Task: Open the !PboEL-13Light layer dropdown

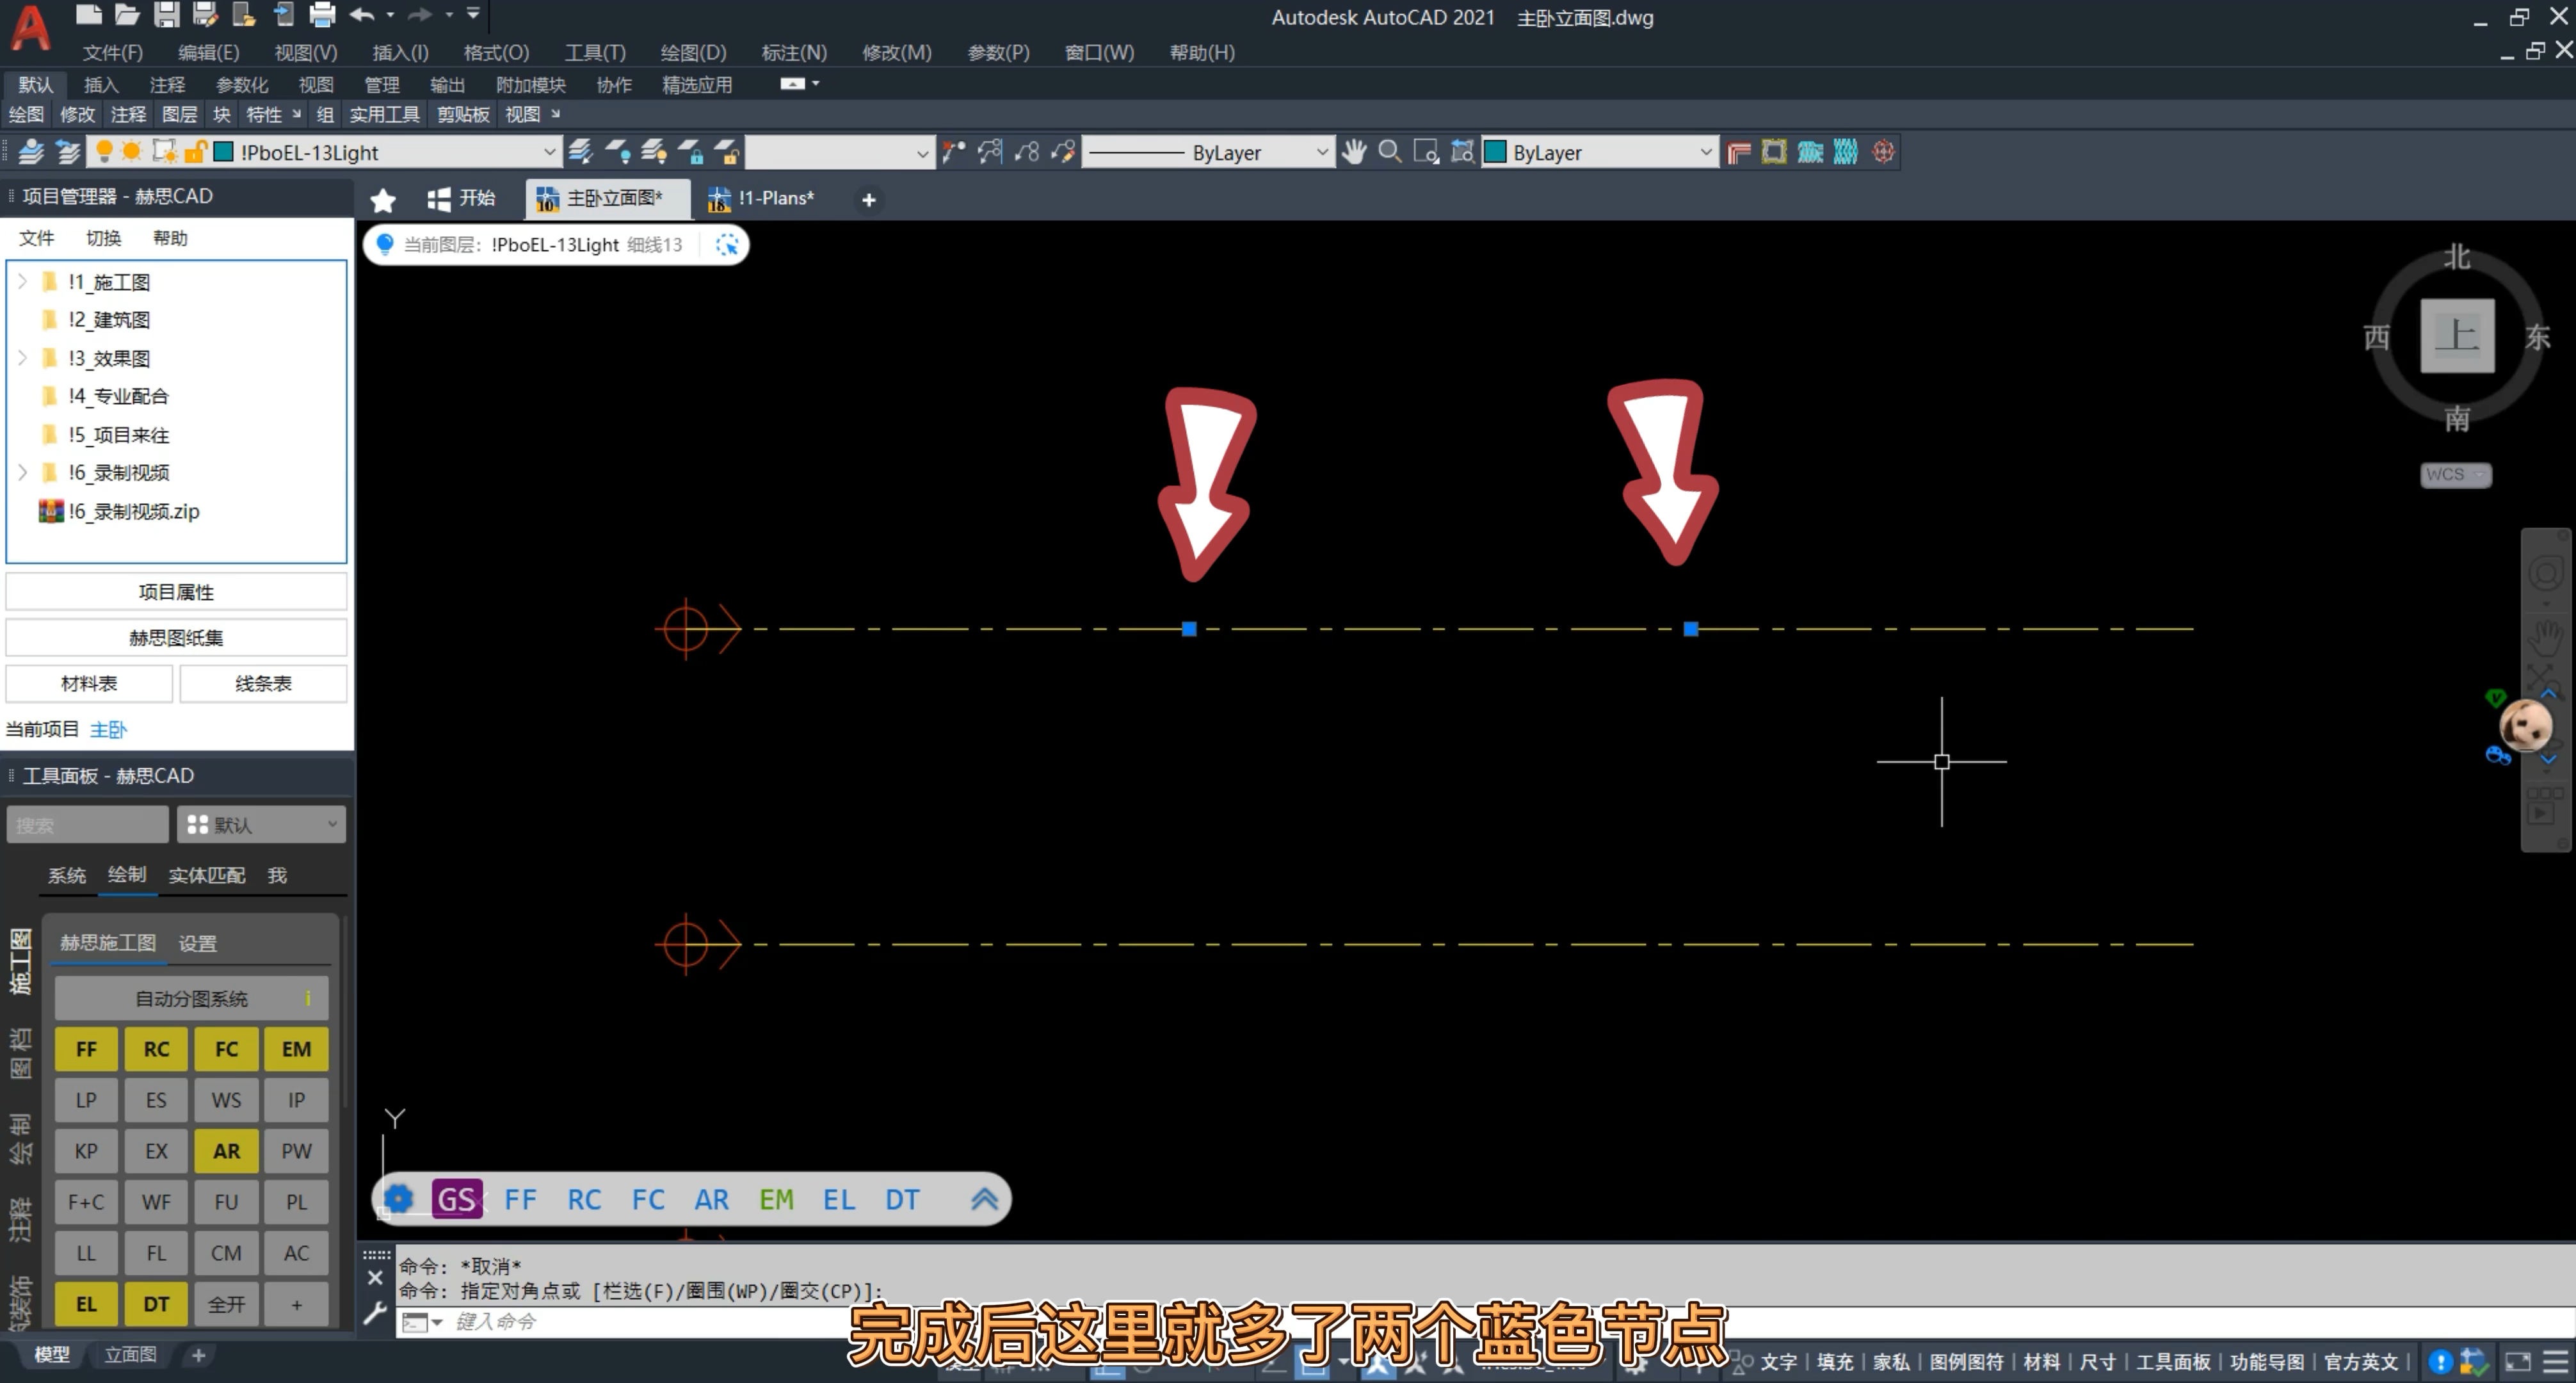Action: click(549, 152)
